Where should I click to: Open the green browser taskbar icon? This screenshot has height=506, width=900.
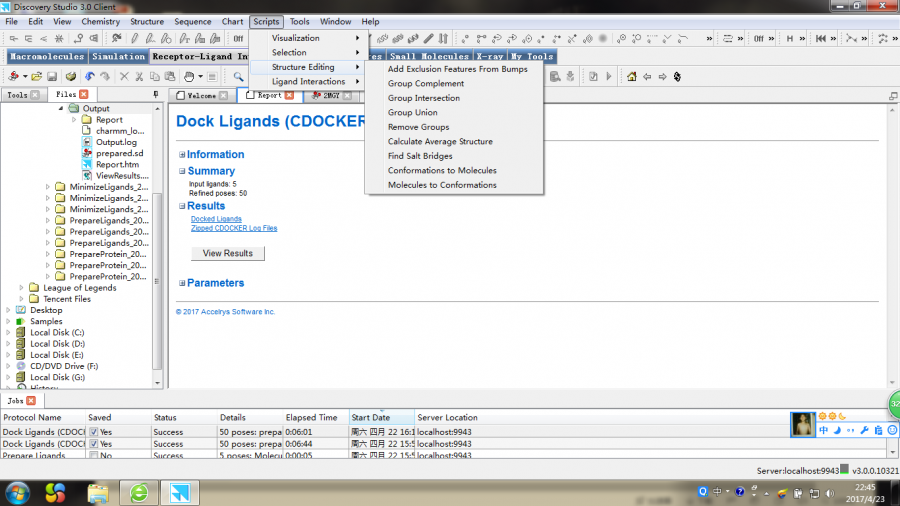[139, 493]
